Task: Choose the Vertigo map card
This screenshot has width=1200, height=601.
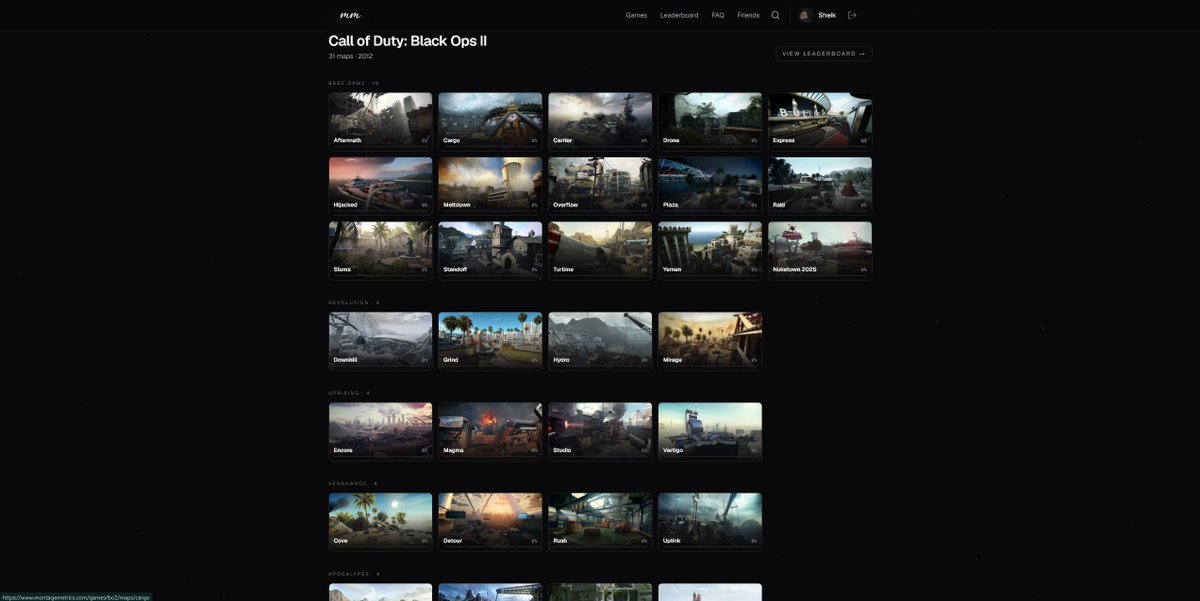Action: coord(710,431)
